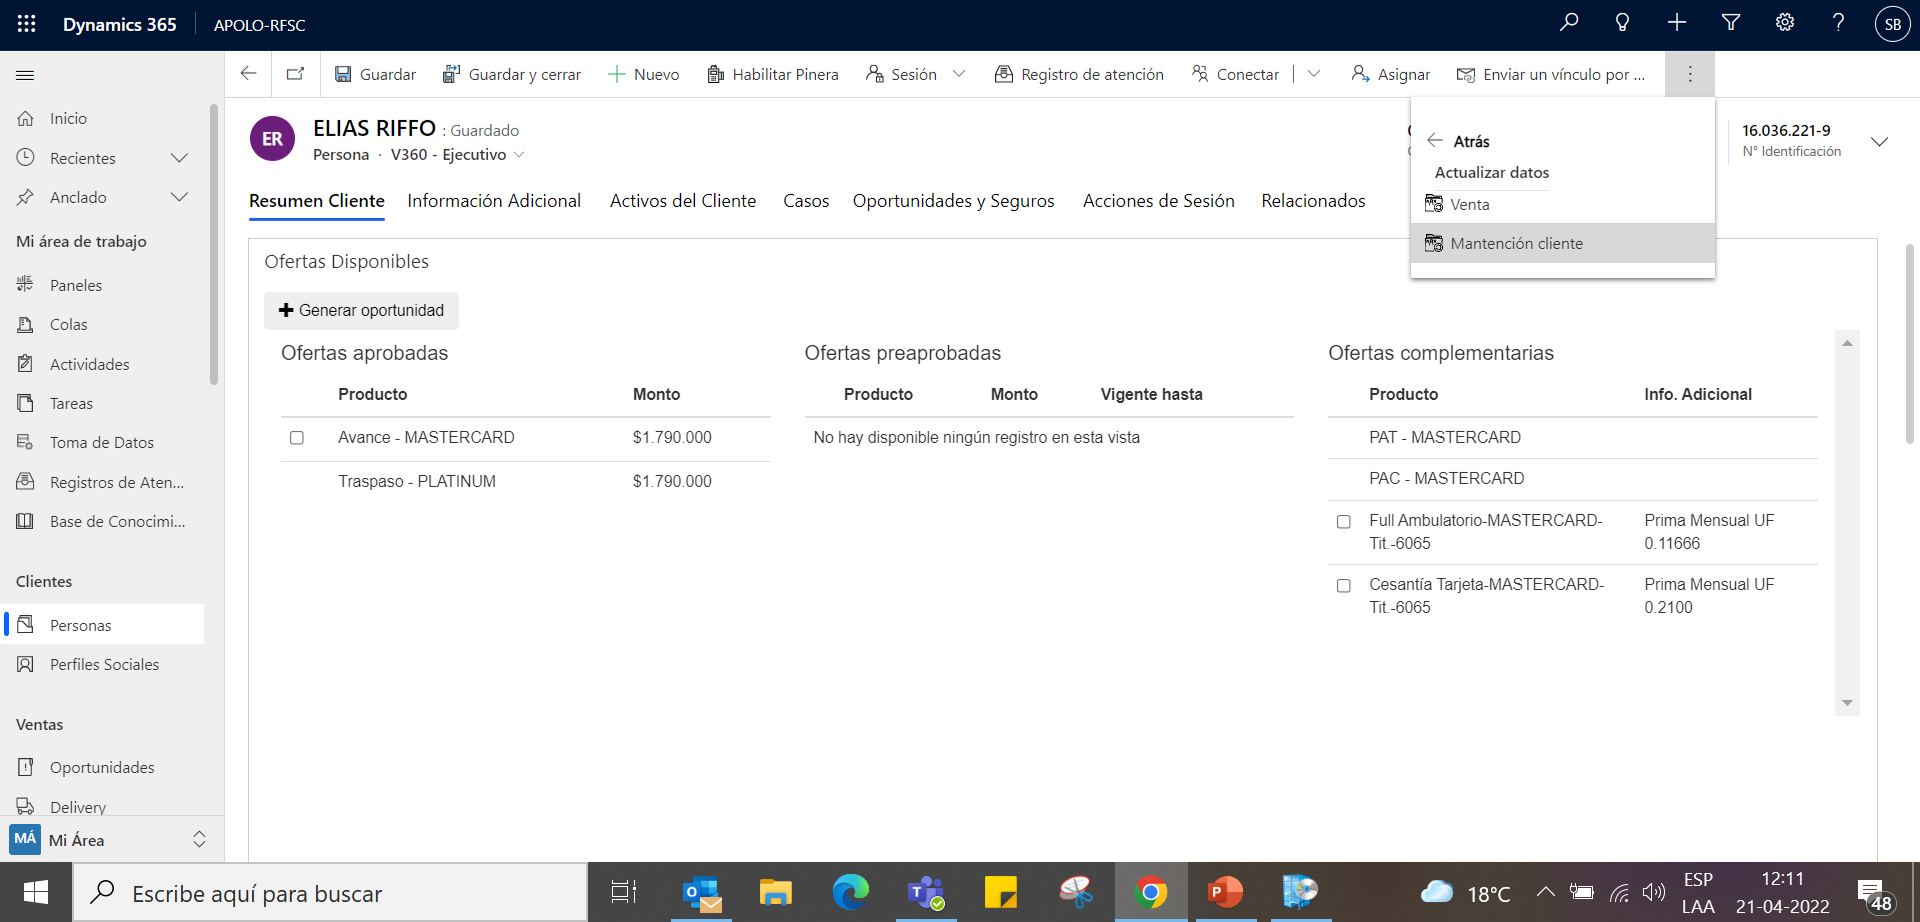Image resolution: width=1920 pixels, height=922 pixels.
Task: Open the more commands ellipsis
Action: (1690, 74)
